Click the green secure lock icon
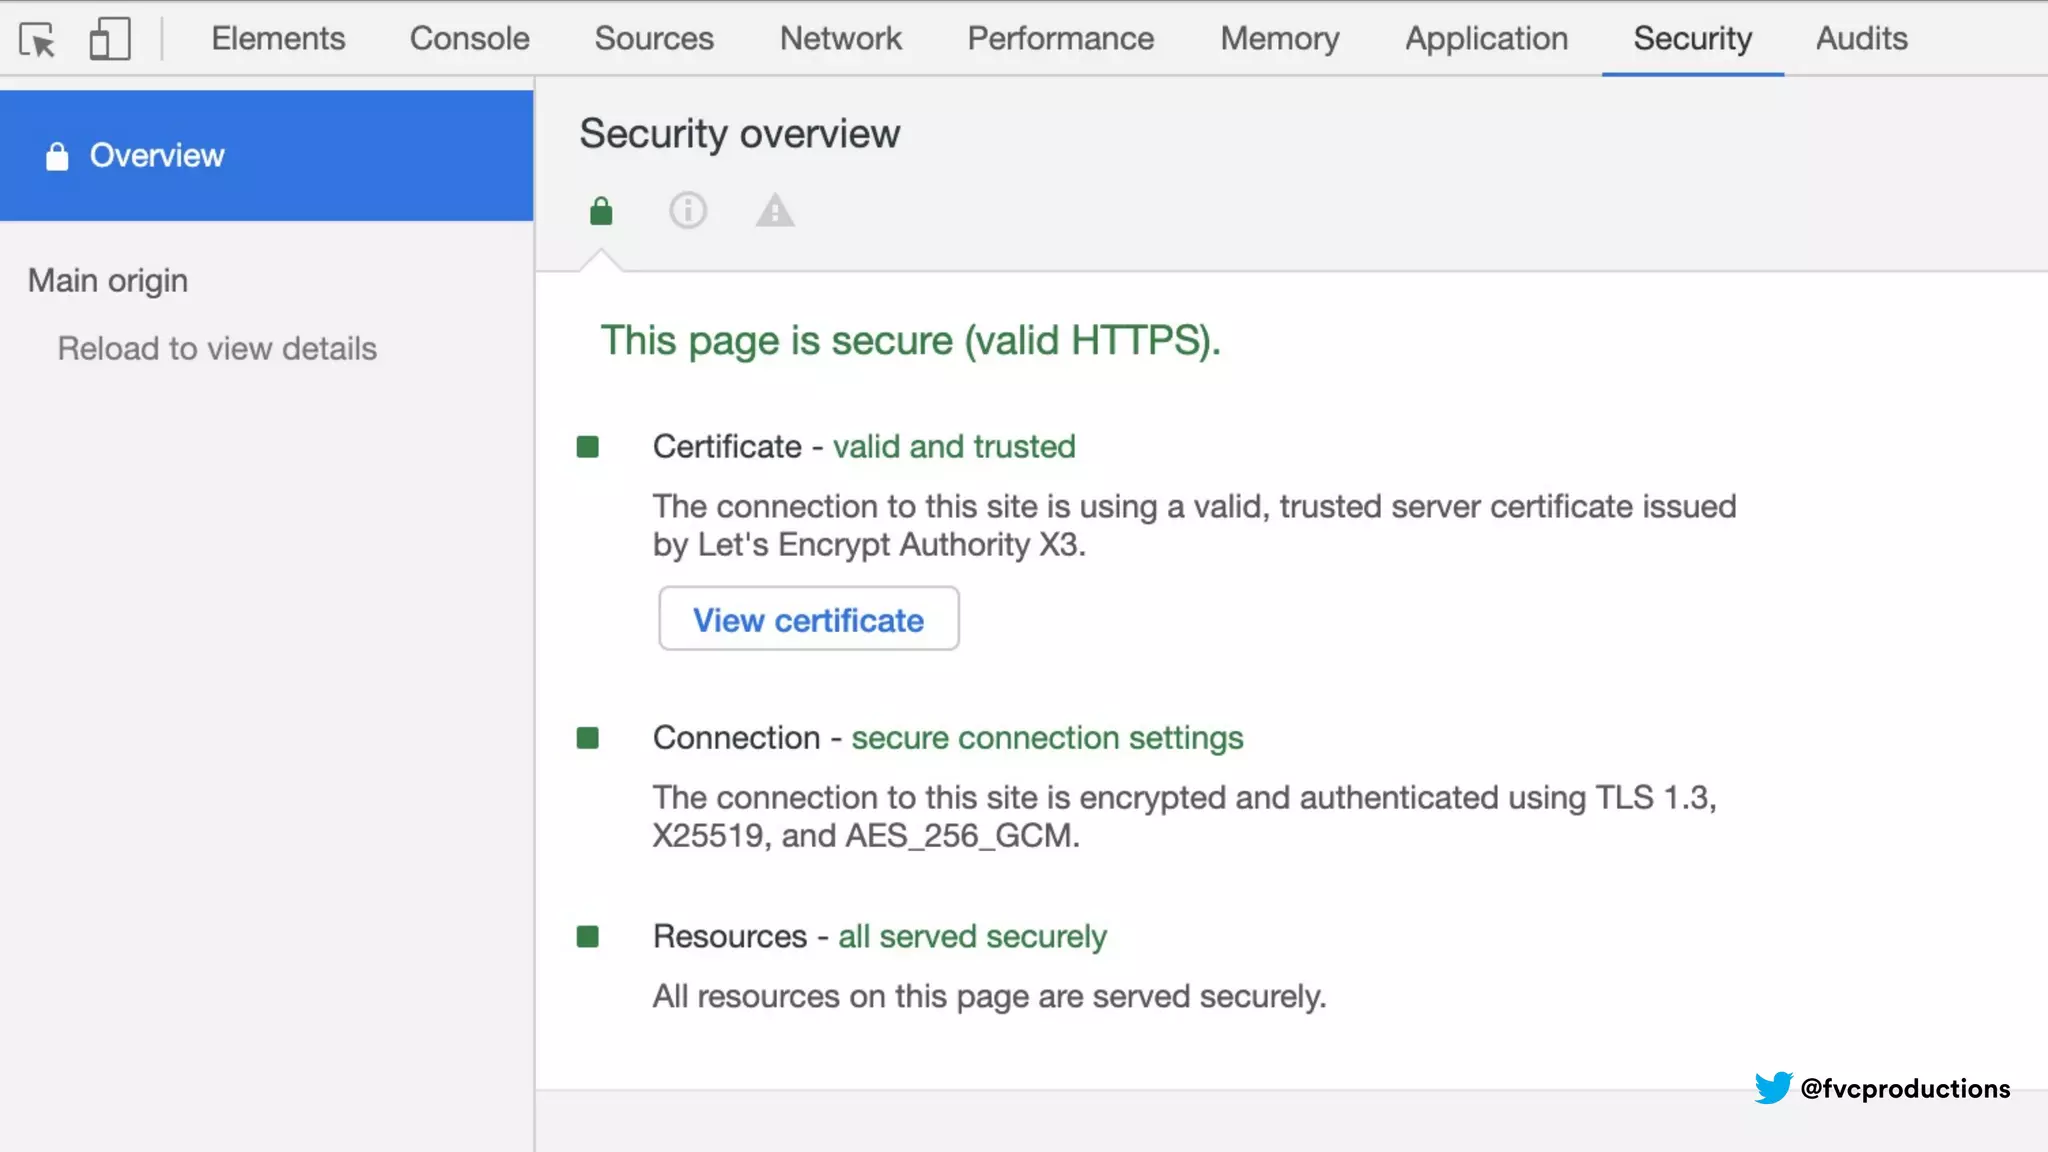 pyautogui.click(x=601, y=211)
